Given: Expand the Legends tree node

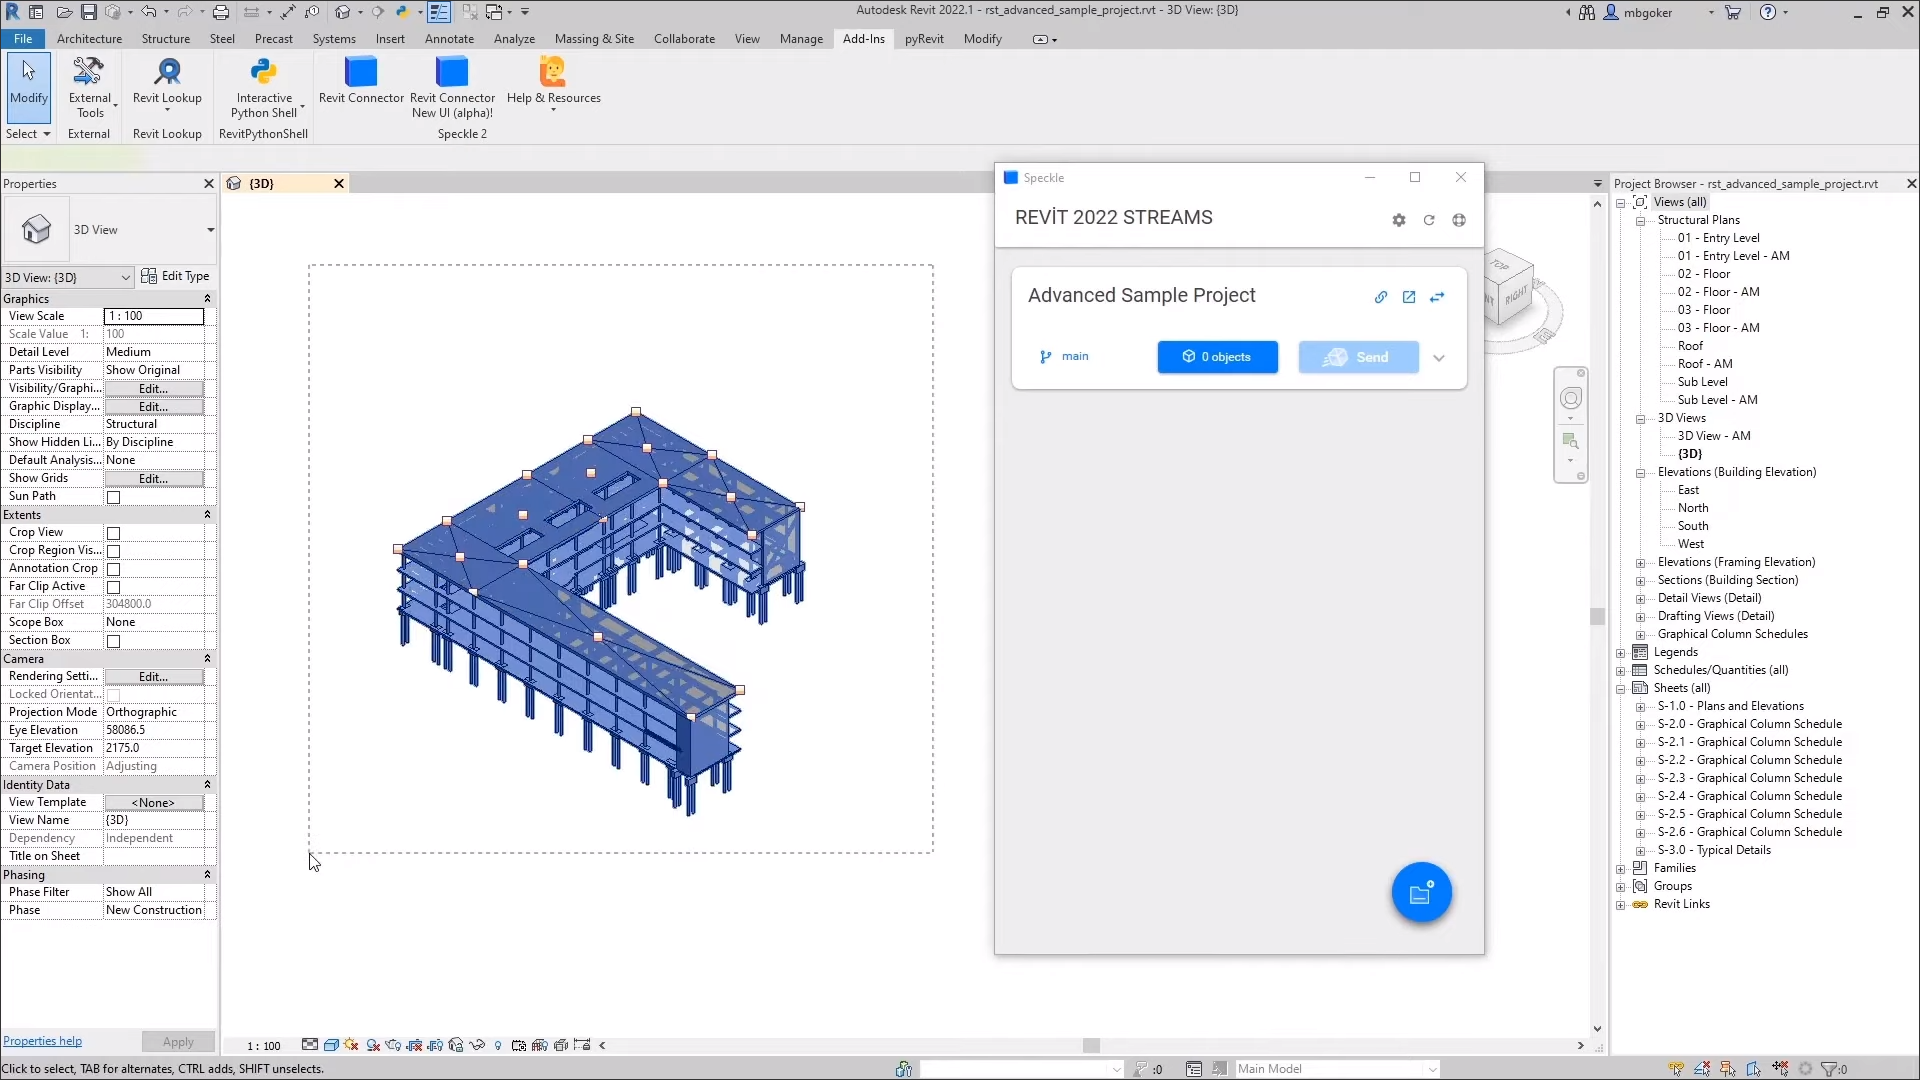Looking at the screenshot, I should tap(1621, 653).
